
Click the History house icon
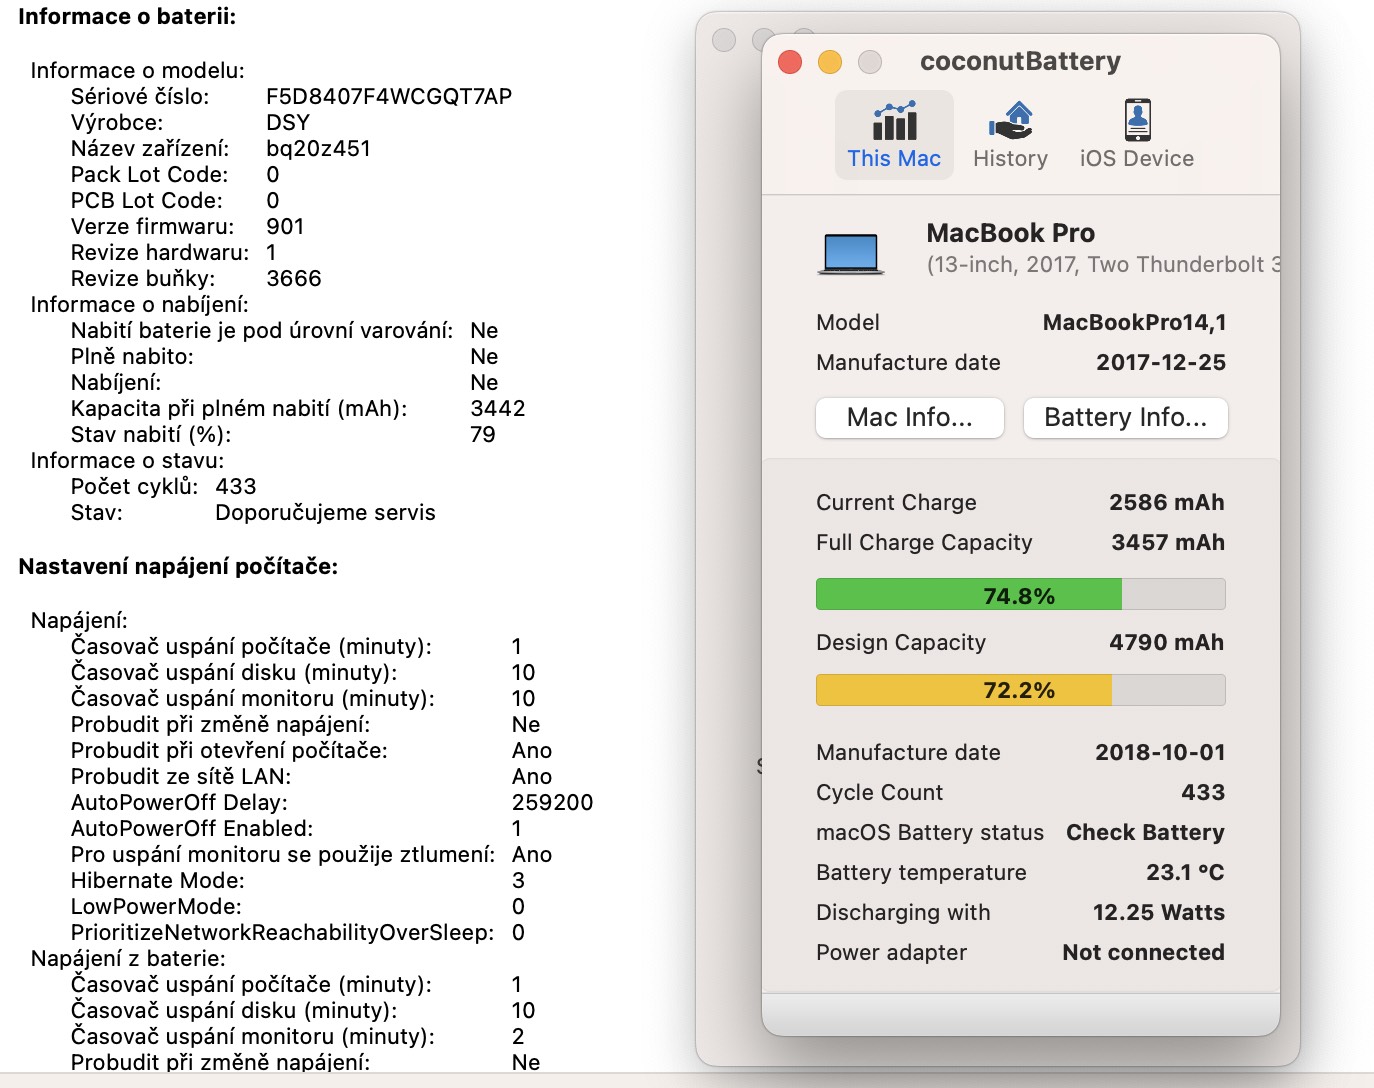point(1010,121)
